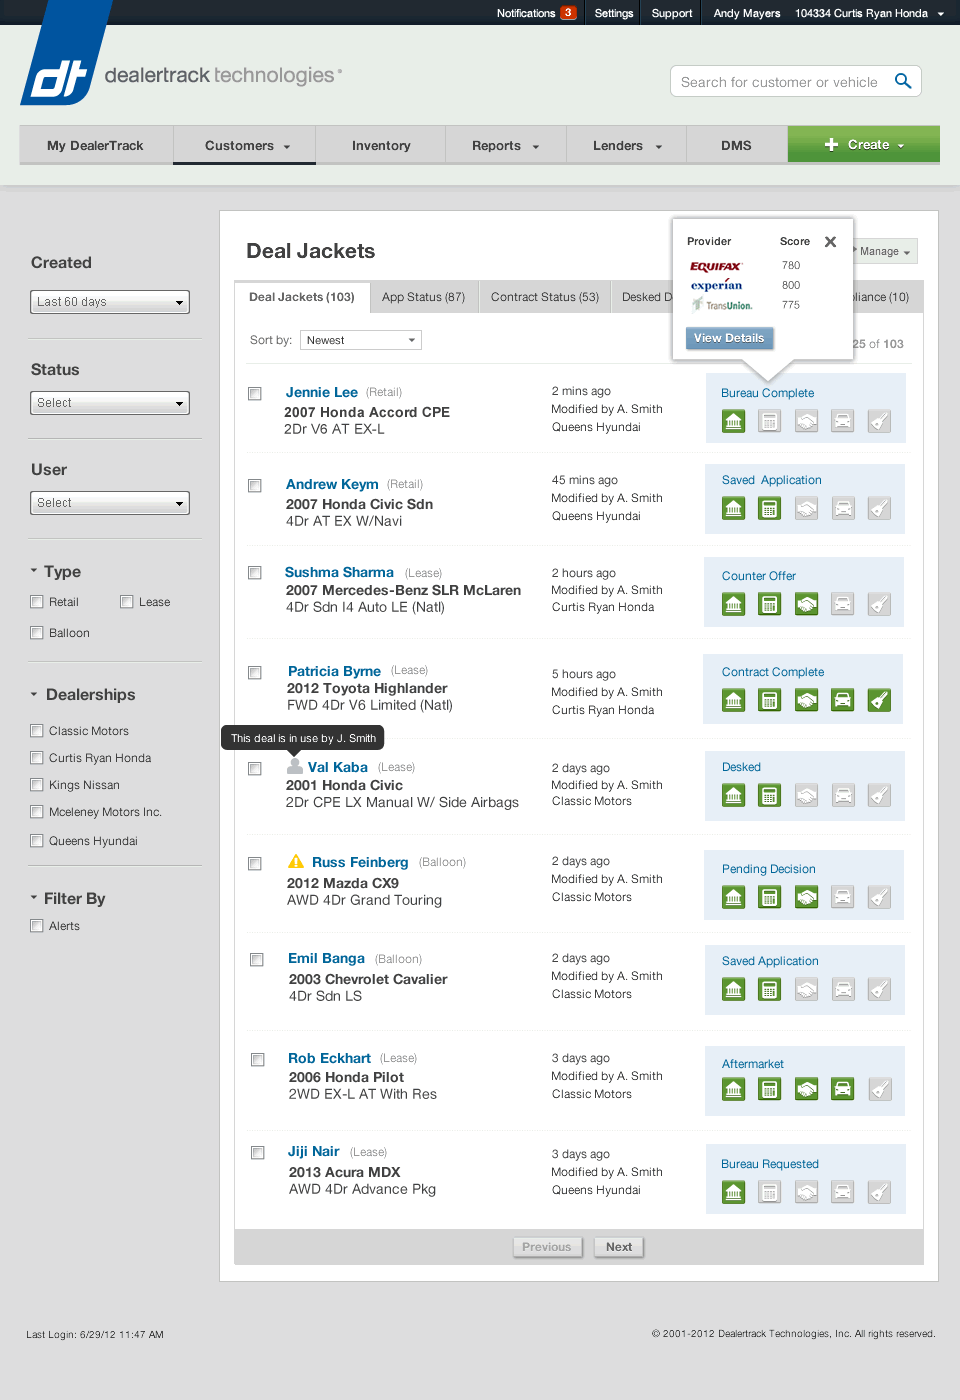Open Jennie Lee's customer link
960x1400 pixels.
pyautogui.click(x=322, y=392)
